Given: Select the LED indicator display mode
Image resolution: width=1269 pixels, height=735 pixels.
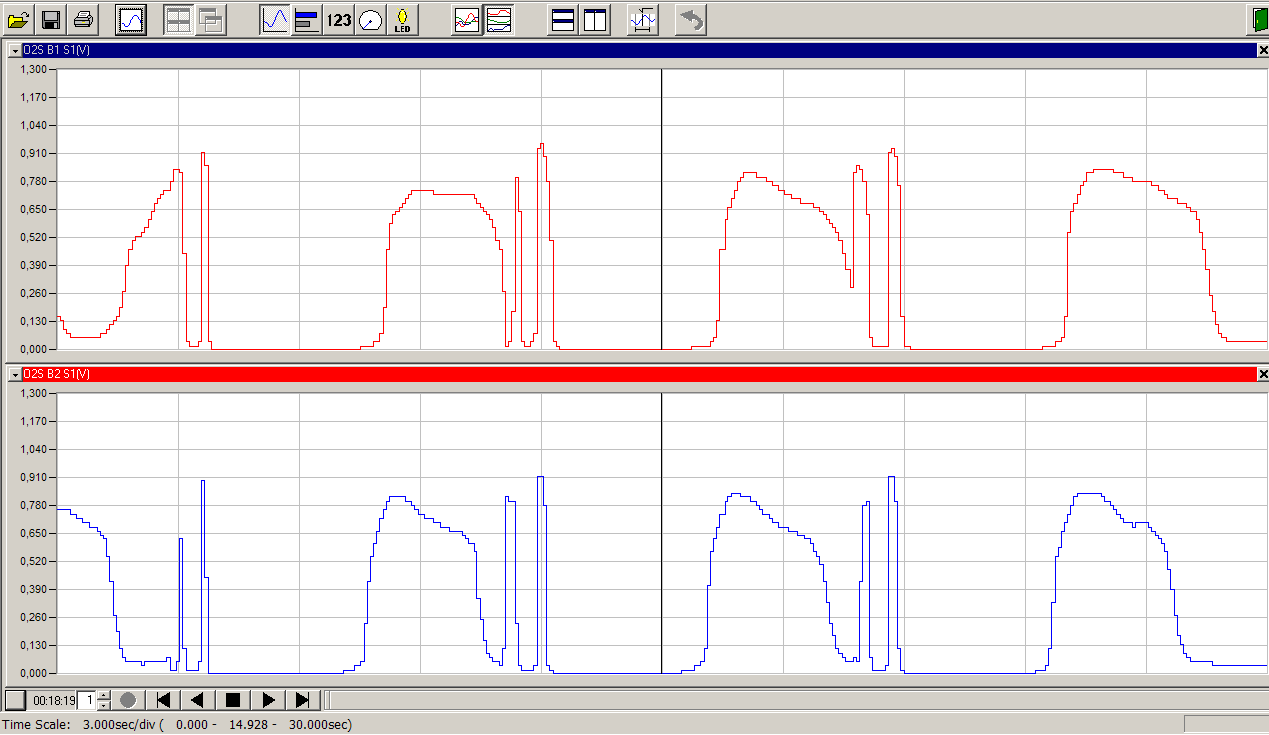Looking at the screenshot, I should coord(403,19).
